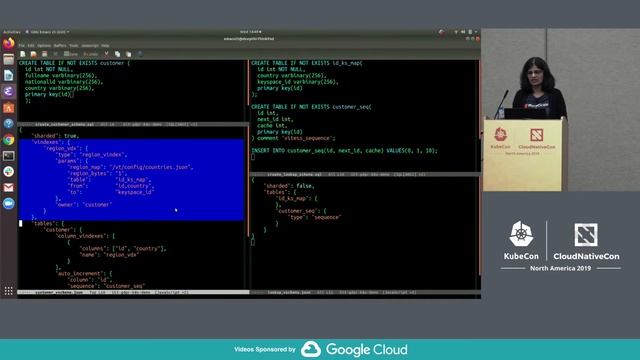Click the '"type": "region_vindex"' line
Screen dimensions: 640x360
tap(91, 155)
